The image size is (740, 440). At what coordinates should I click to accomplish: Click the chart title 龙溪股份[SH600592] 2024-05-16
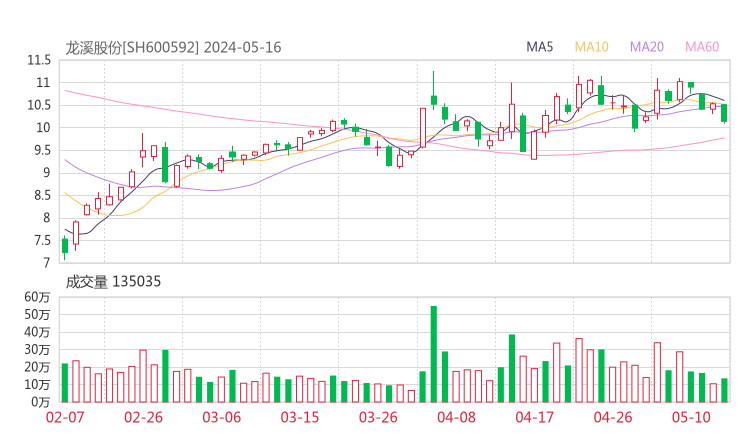tap(173, 47)
